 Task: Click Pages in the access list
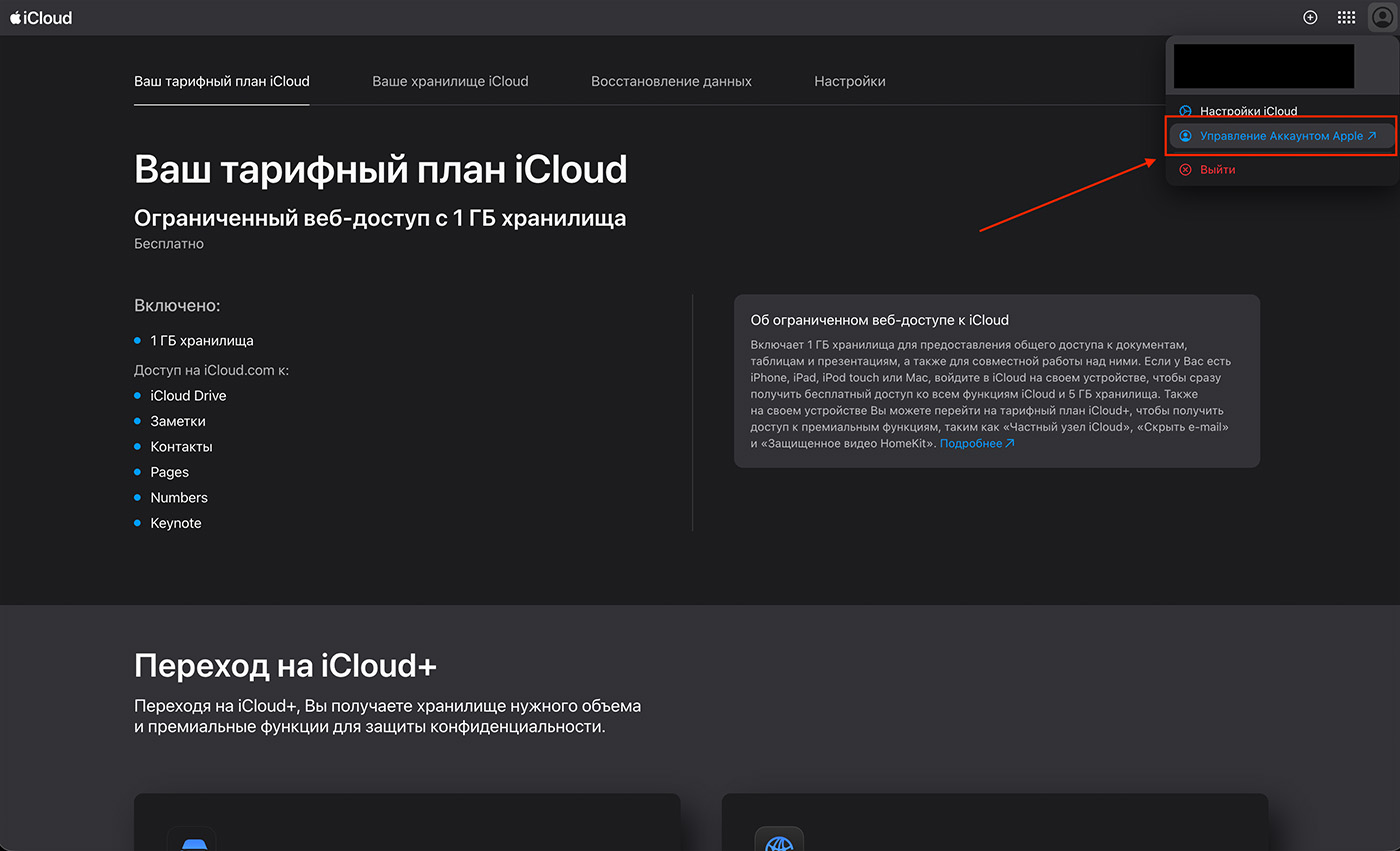point(169,472)
